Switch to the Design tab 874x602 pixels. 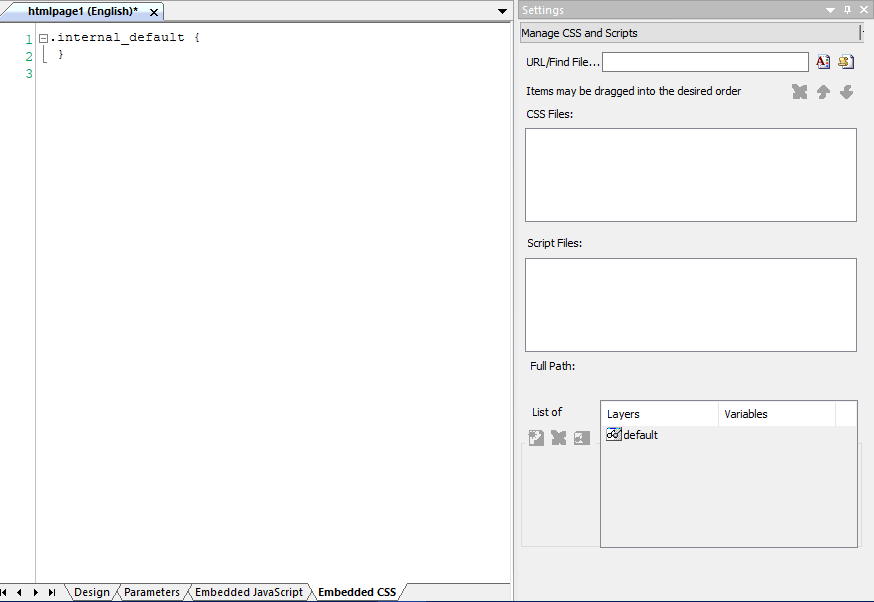point(92,592)
